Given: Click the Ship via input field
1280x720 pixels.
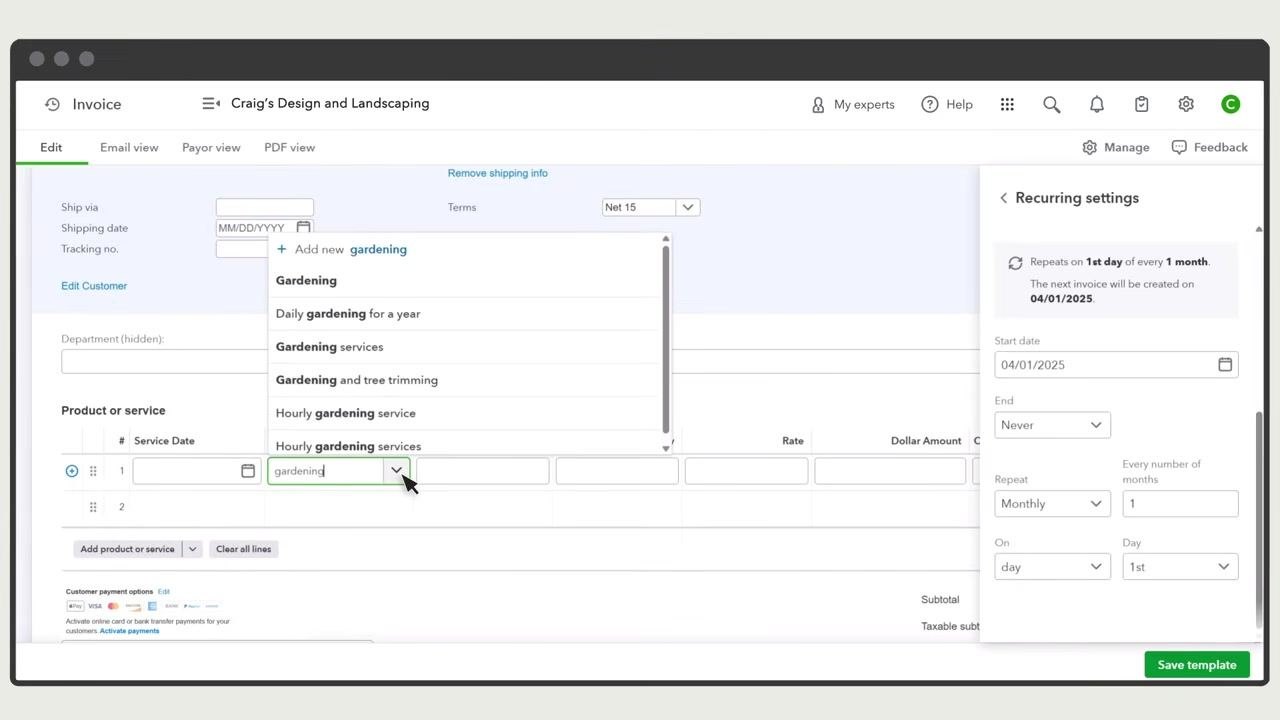Looking at the screenshot, I should coord(265,207).
